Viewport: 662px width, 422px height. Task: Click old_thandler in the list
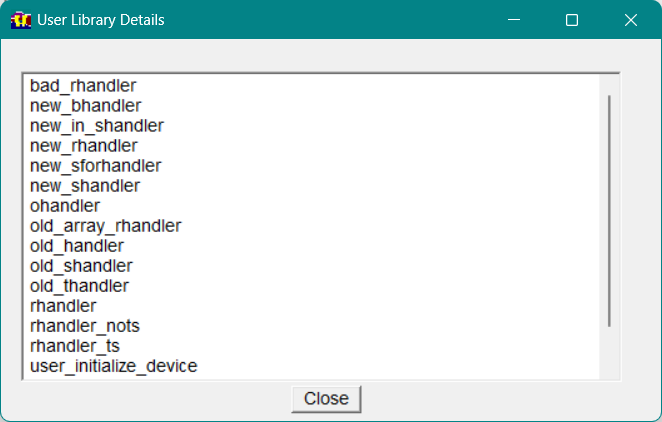pos(79,286)
